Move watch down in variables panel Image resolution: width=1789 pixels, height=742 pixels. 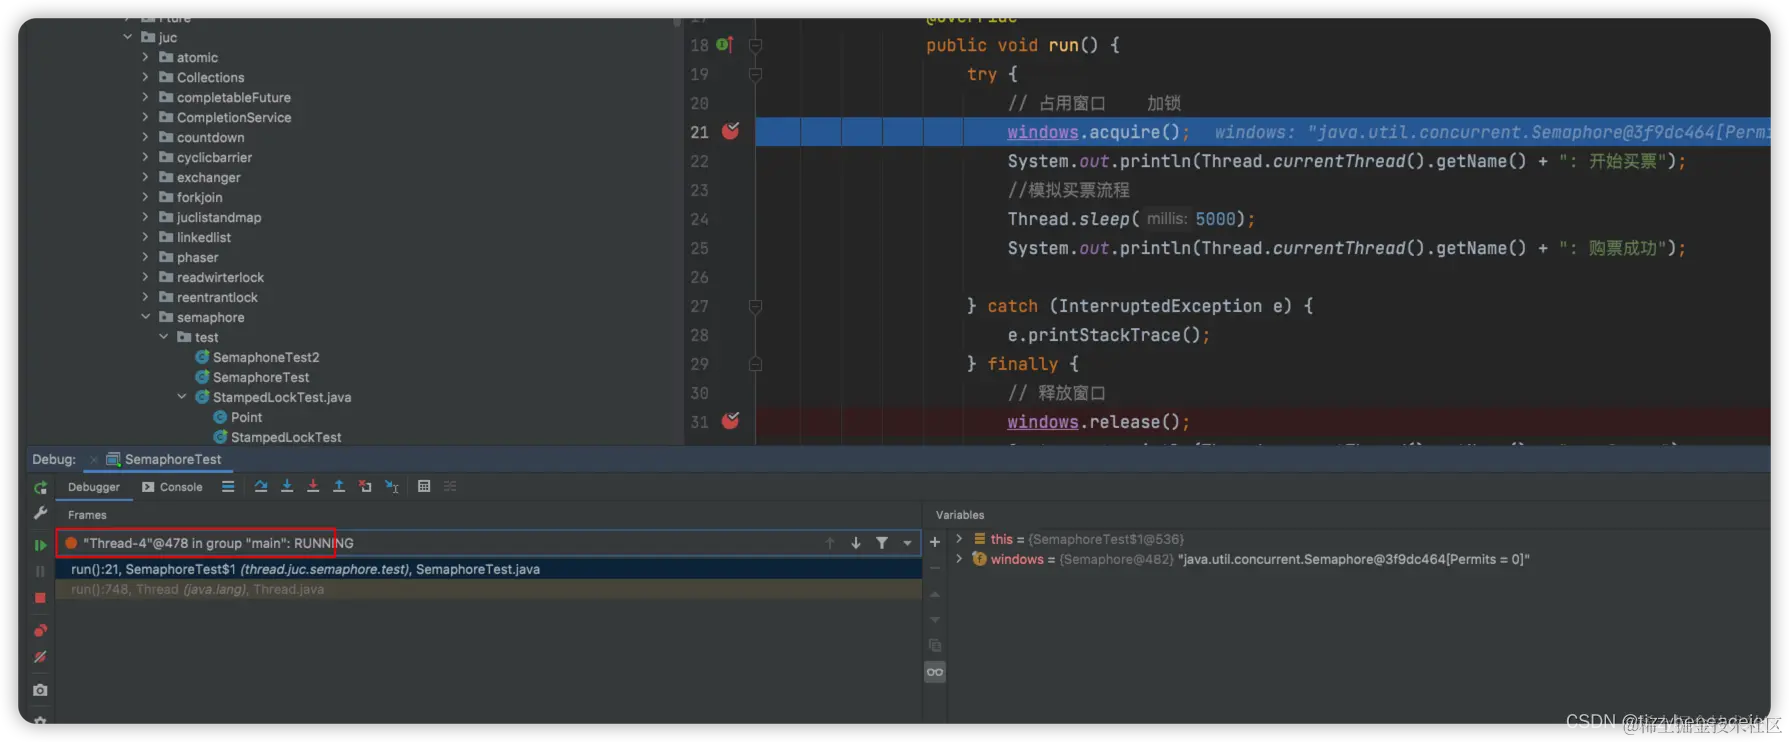tap(935, 620)
